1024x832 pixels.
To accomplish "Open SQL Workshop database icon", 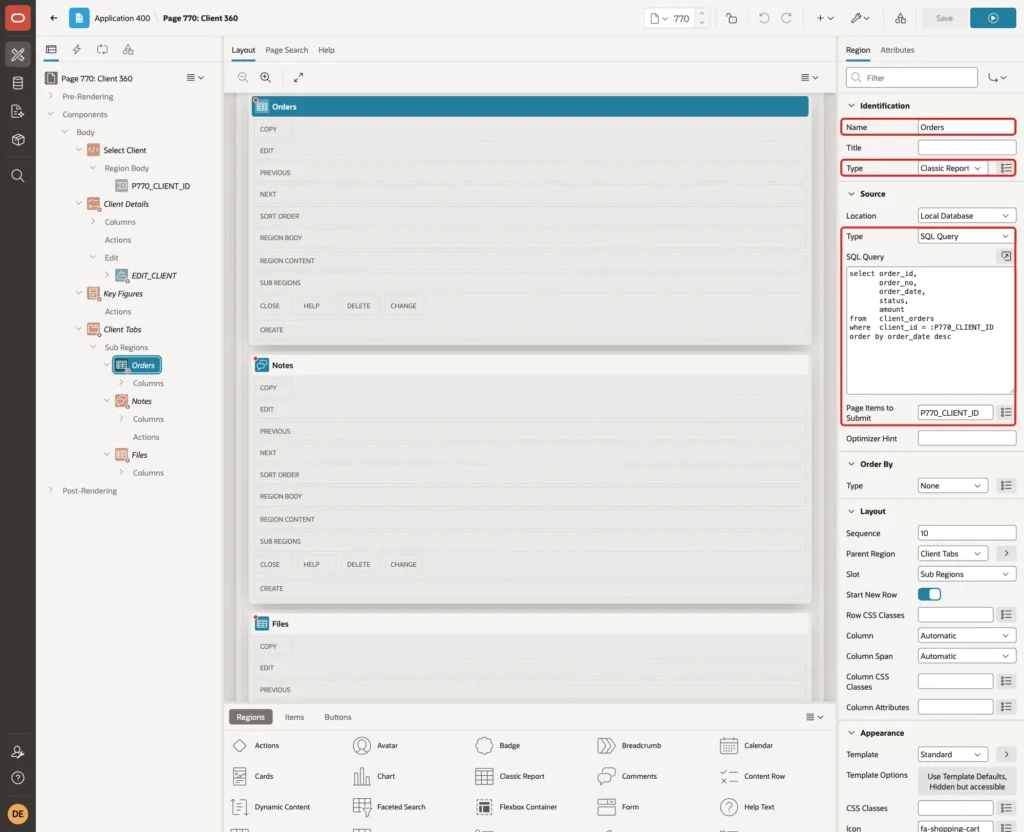I will tap(18, 83).
